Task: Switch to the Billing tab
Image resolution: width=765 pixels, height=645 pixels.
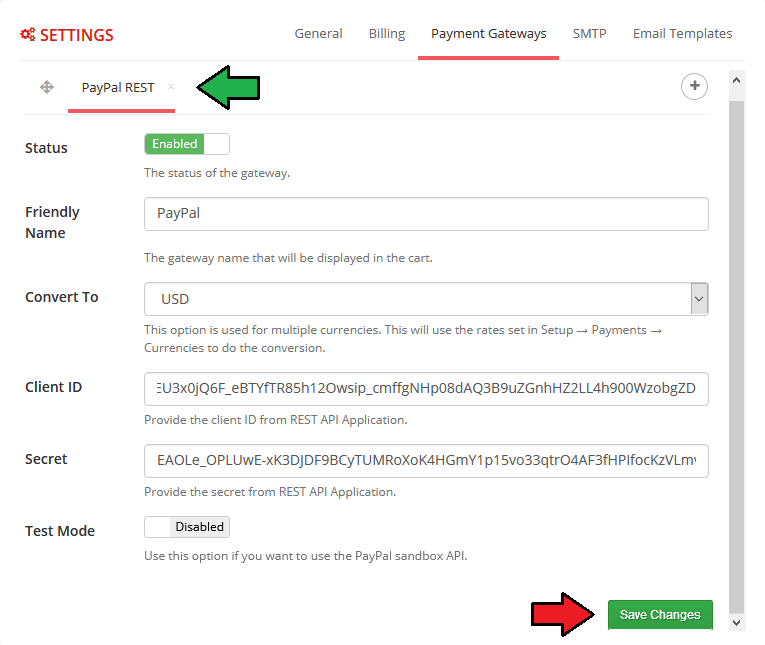Action: [387, 34]
